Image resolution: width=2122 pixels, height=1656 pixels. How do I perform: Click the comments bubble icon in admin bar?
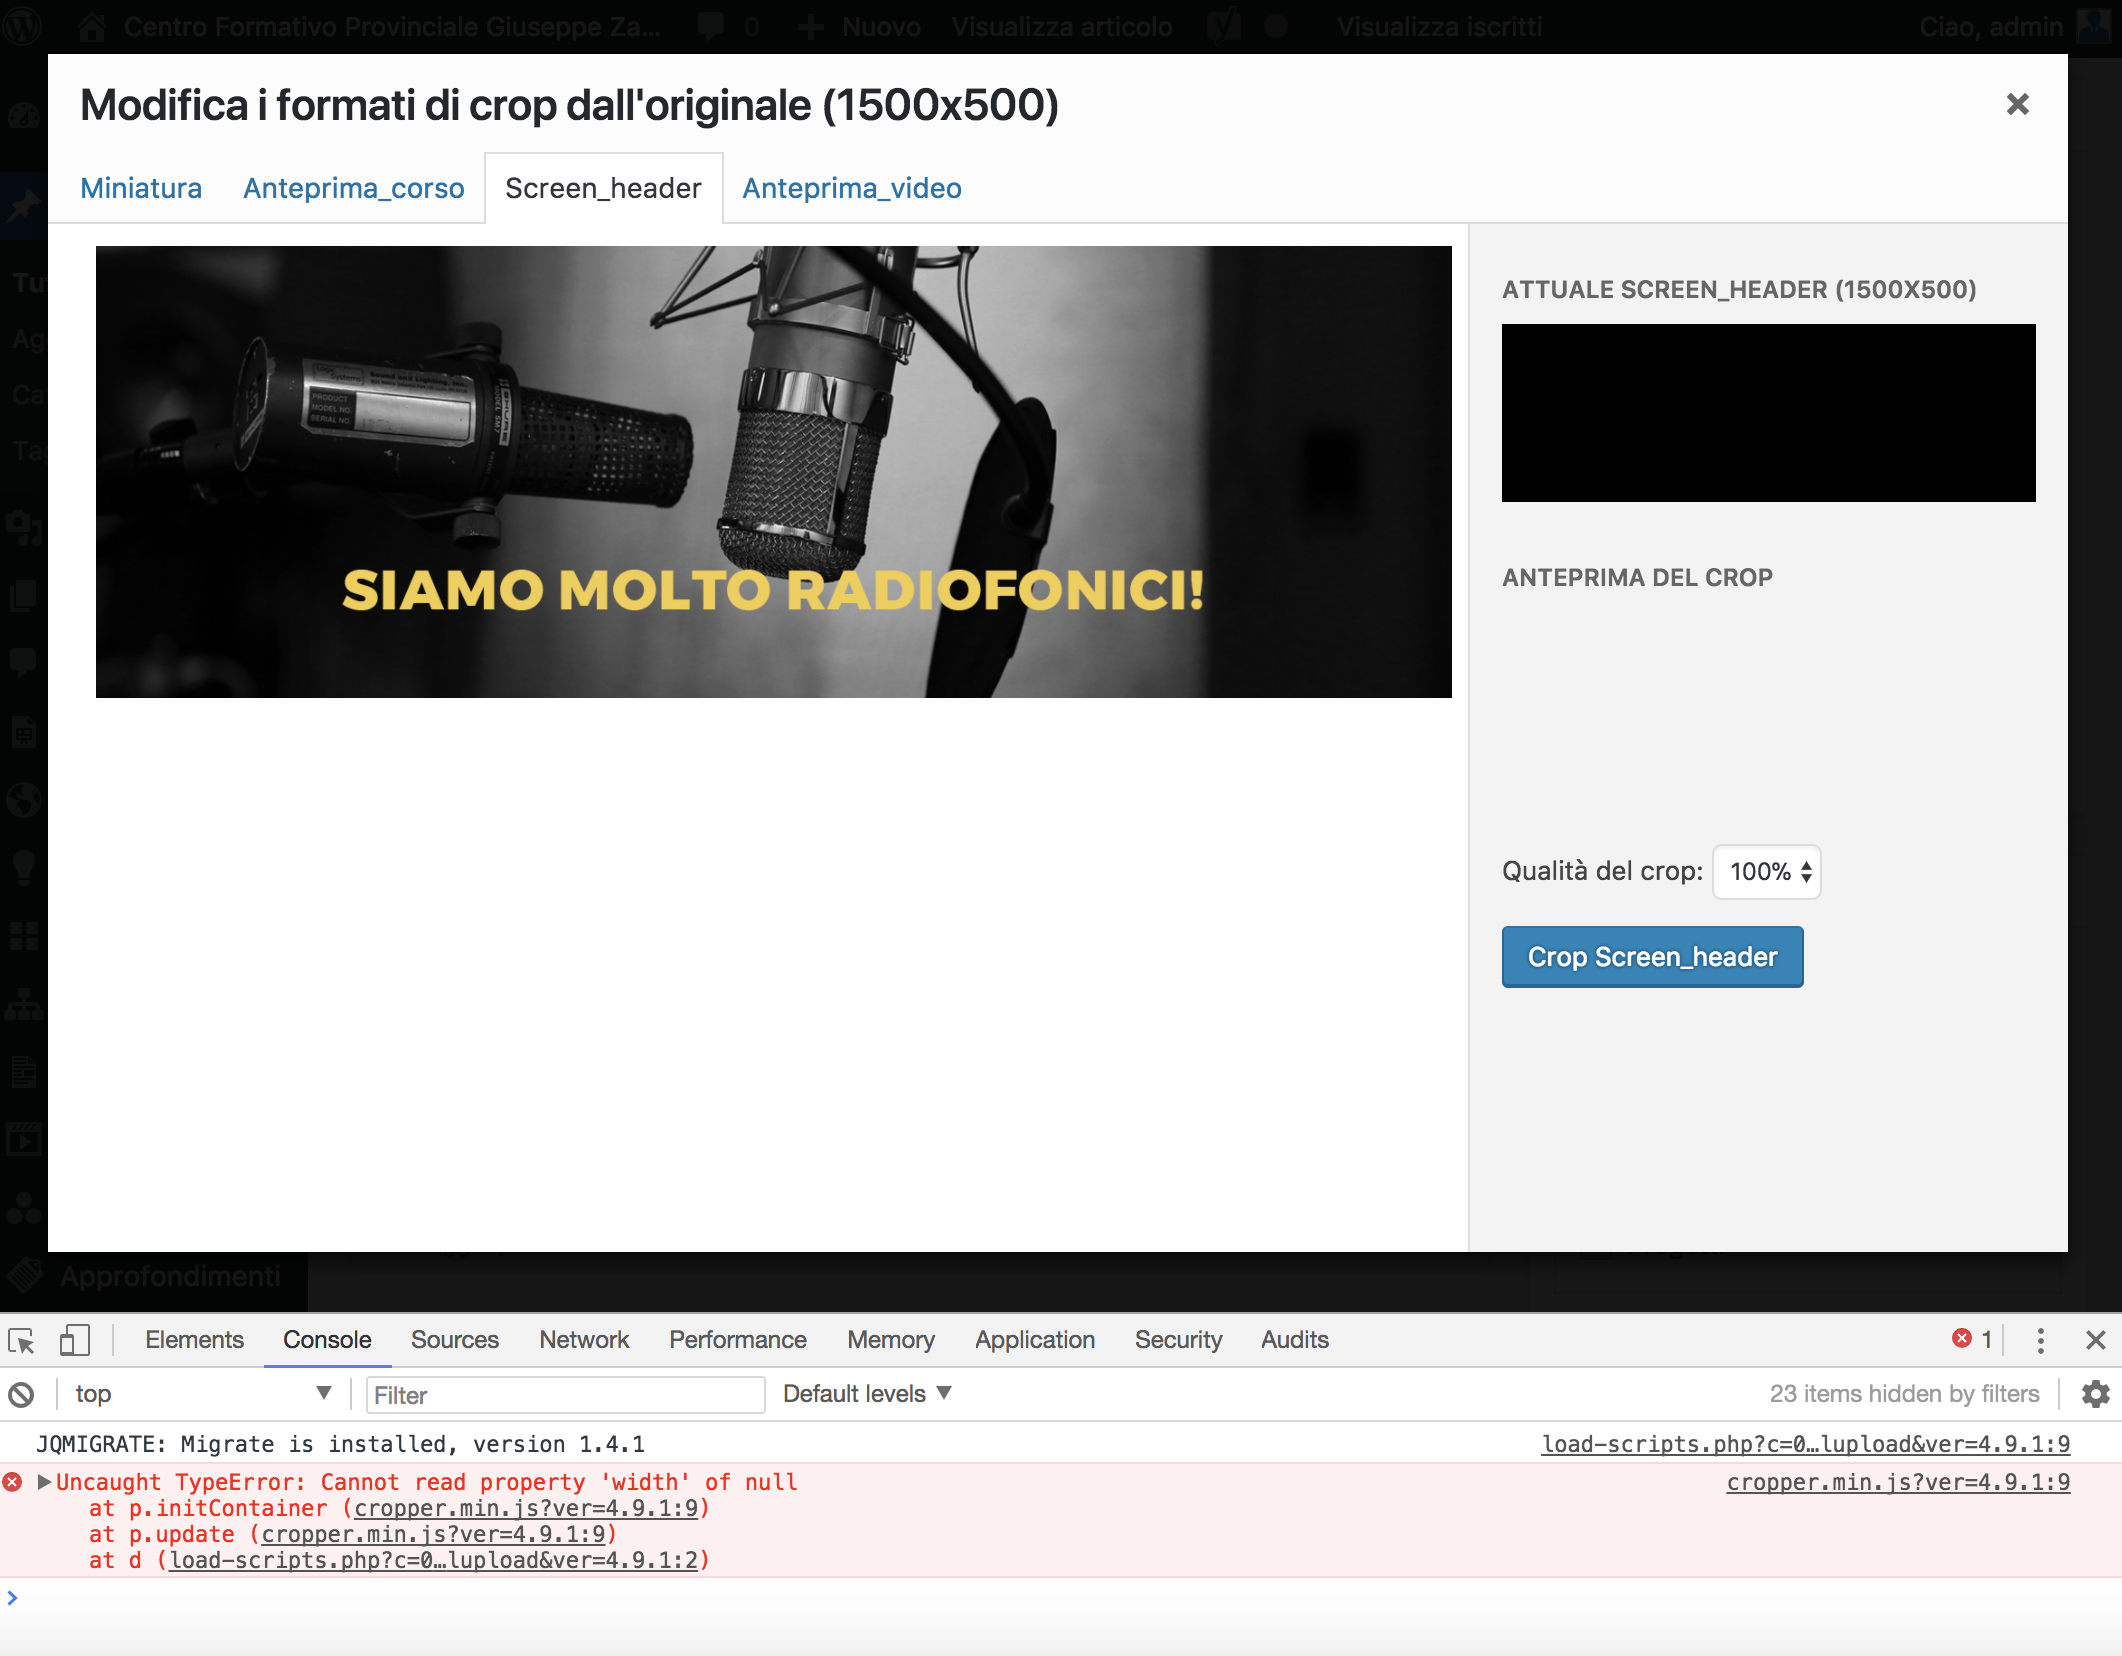point(712,26)
